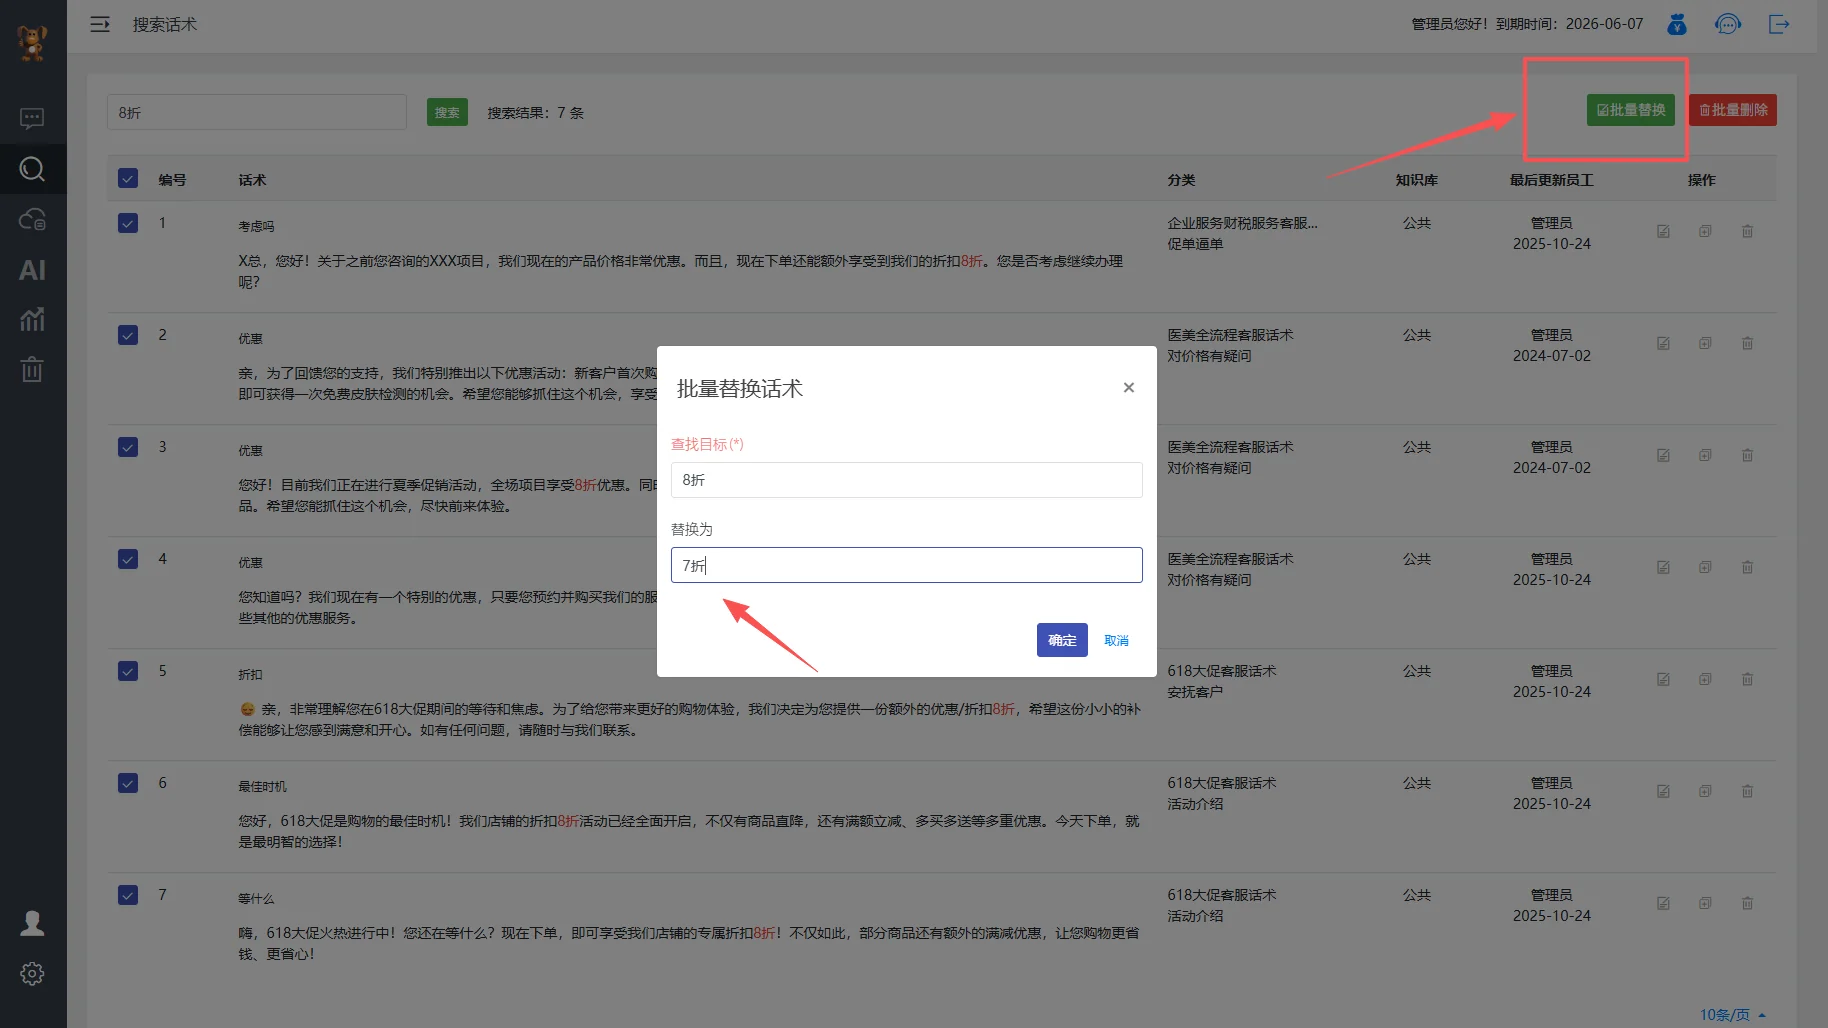The height and width of the screenshot is (1028, 1828).
Task: Open the recycle bin sidebar icon
Action: click(x=32, y=370)
